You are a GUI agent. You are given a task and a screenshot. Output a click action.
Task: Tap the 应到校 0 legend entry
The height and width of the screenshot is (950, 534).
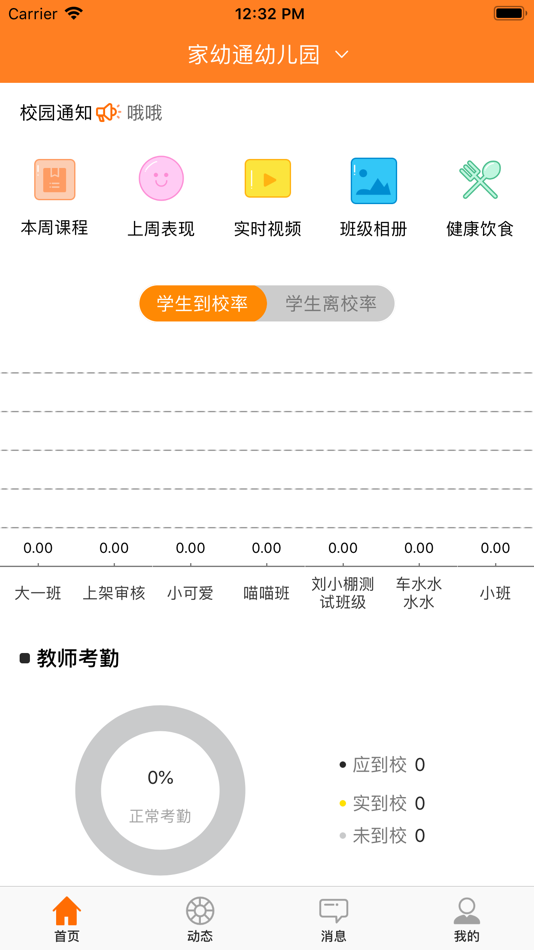tap(382, 765)
